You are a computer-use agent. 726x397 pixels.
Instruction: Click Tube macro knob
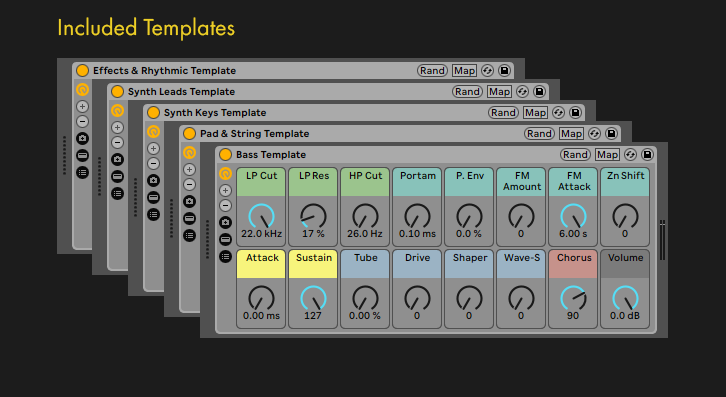pyautogui.click(x=365, y=298)
